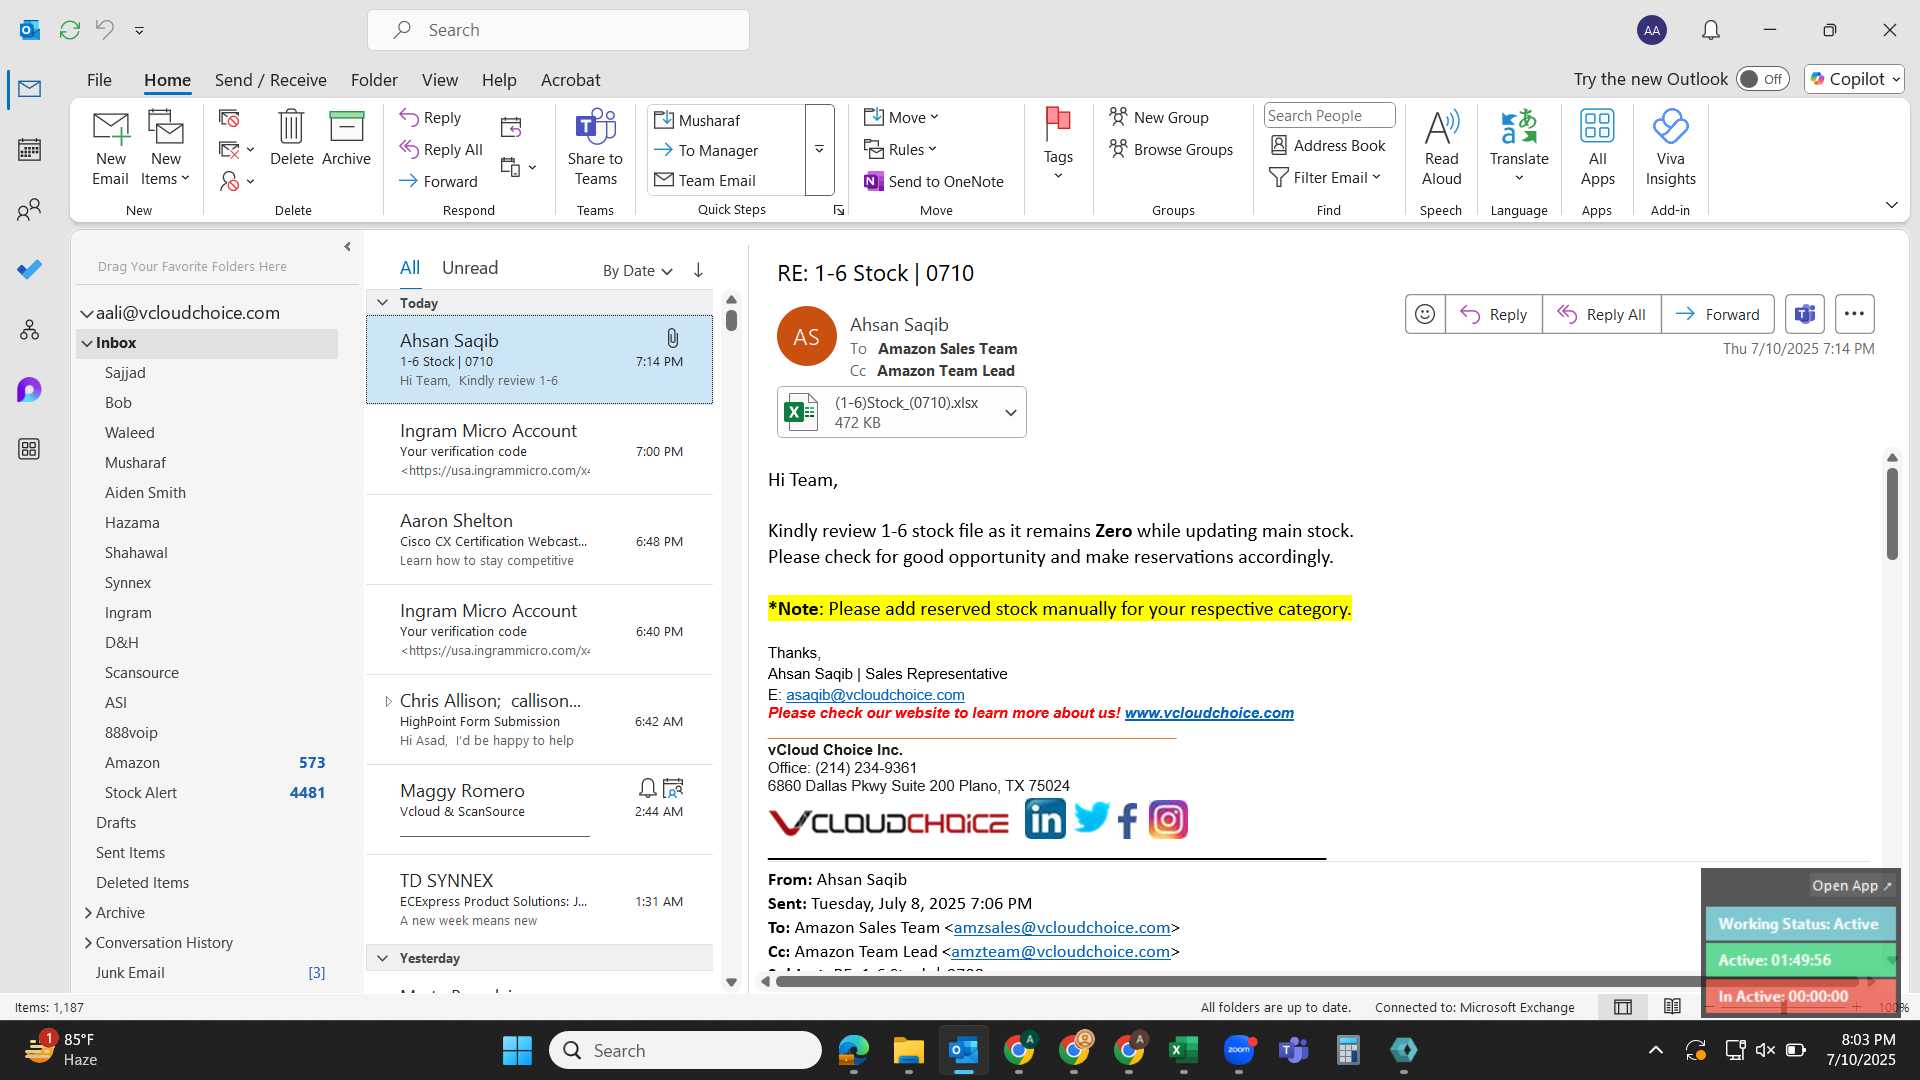
Task: Switch to Reading view in status bar
Action: tap(1672, 1007)
